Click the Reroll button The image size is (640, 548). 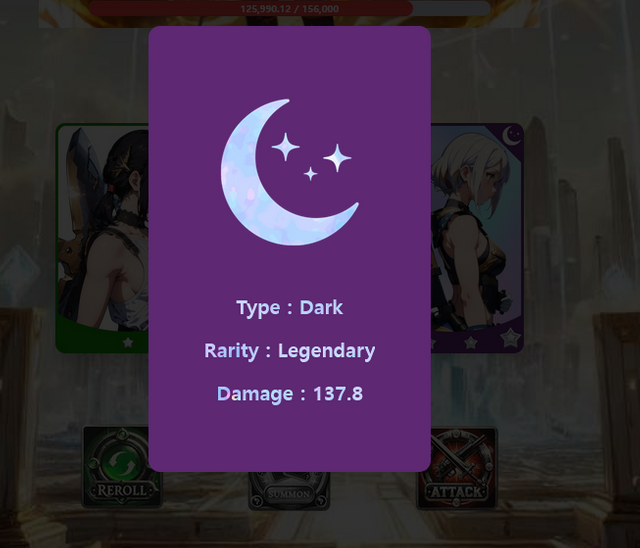(x=122, y=467)
